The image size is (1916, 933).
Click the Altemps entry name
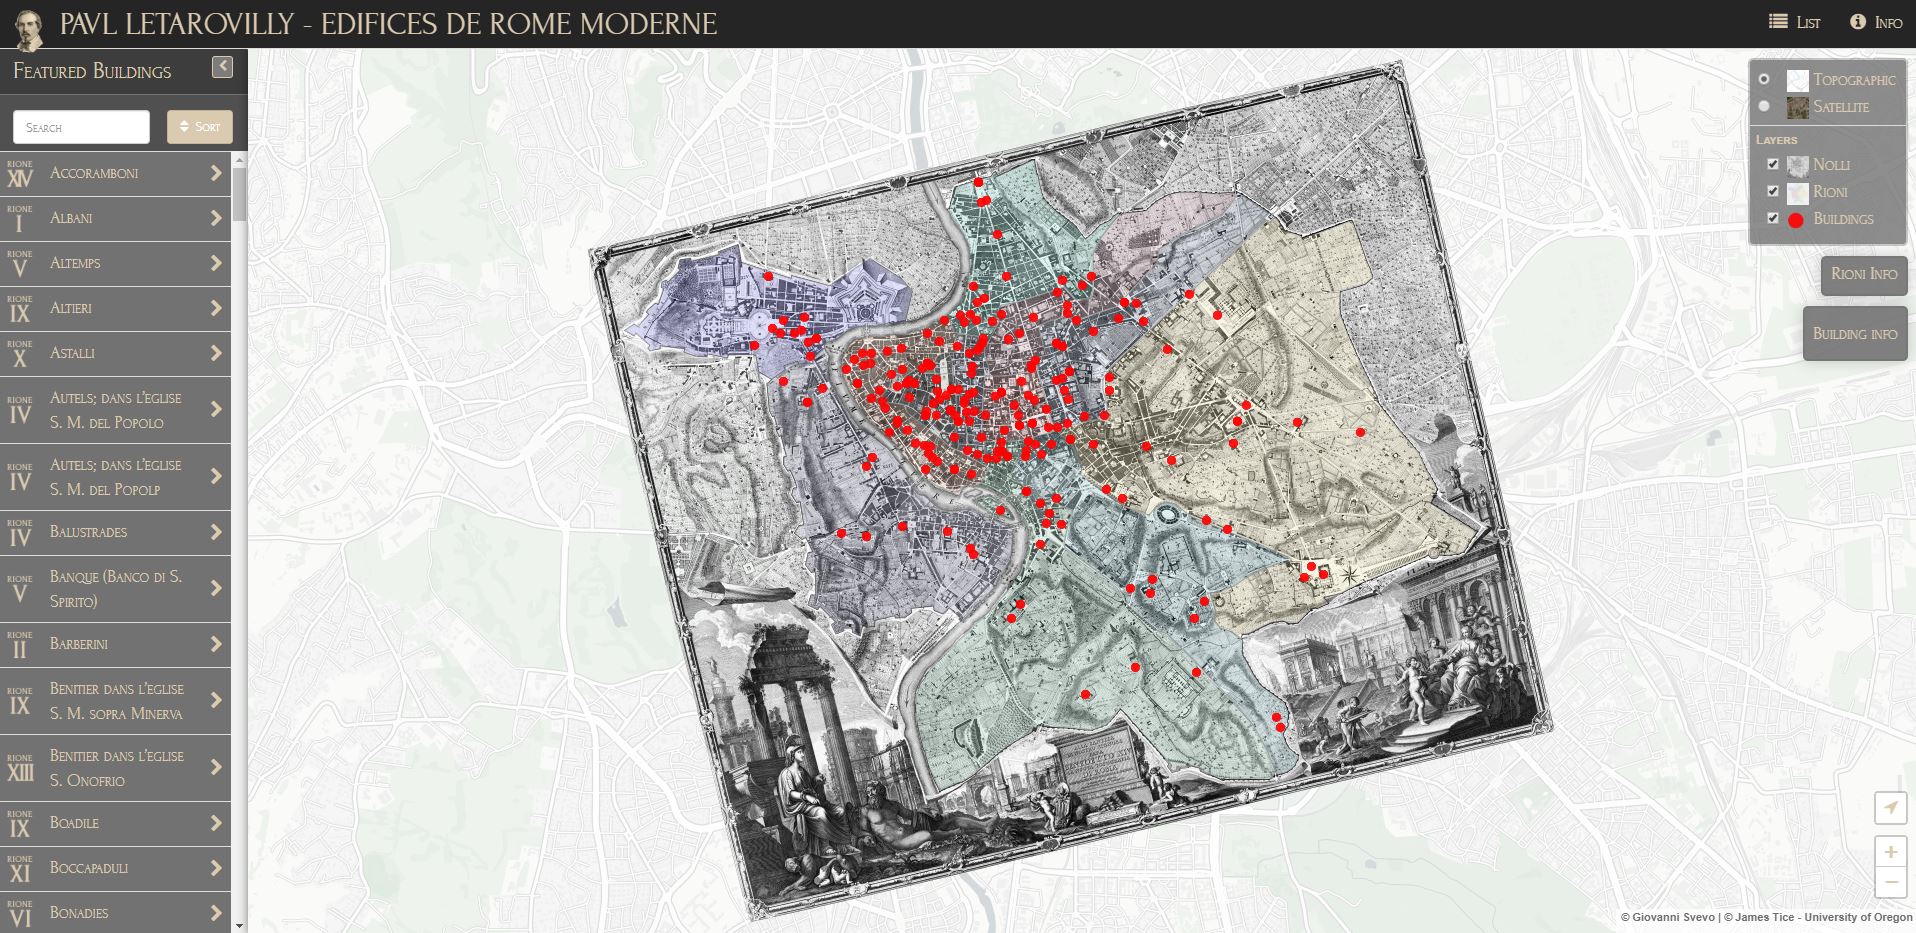pyautogui.click(x=75, y=263)
